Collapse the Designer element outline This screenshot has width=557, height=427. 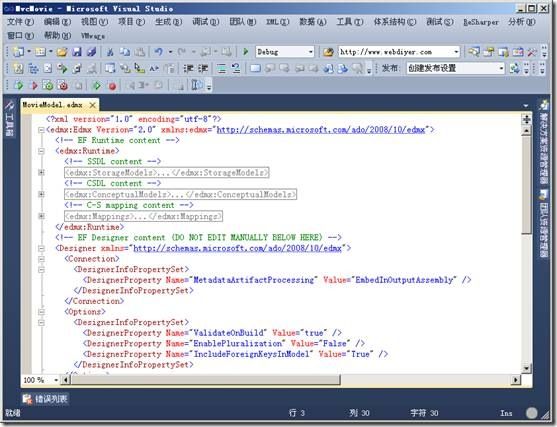click(41, 248)
